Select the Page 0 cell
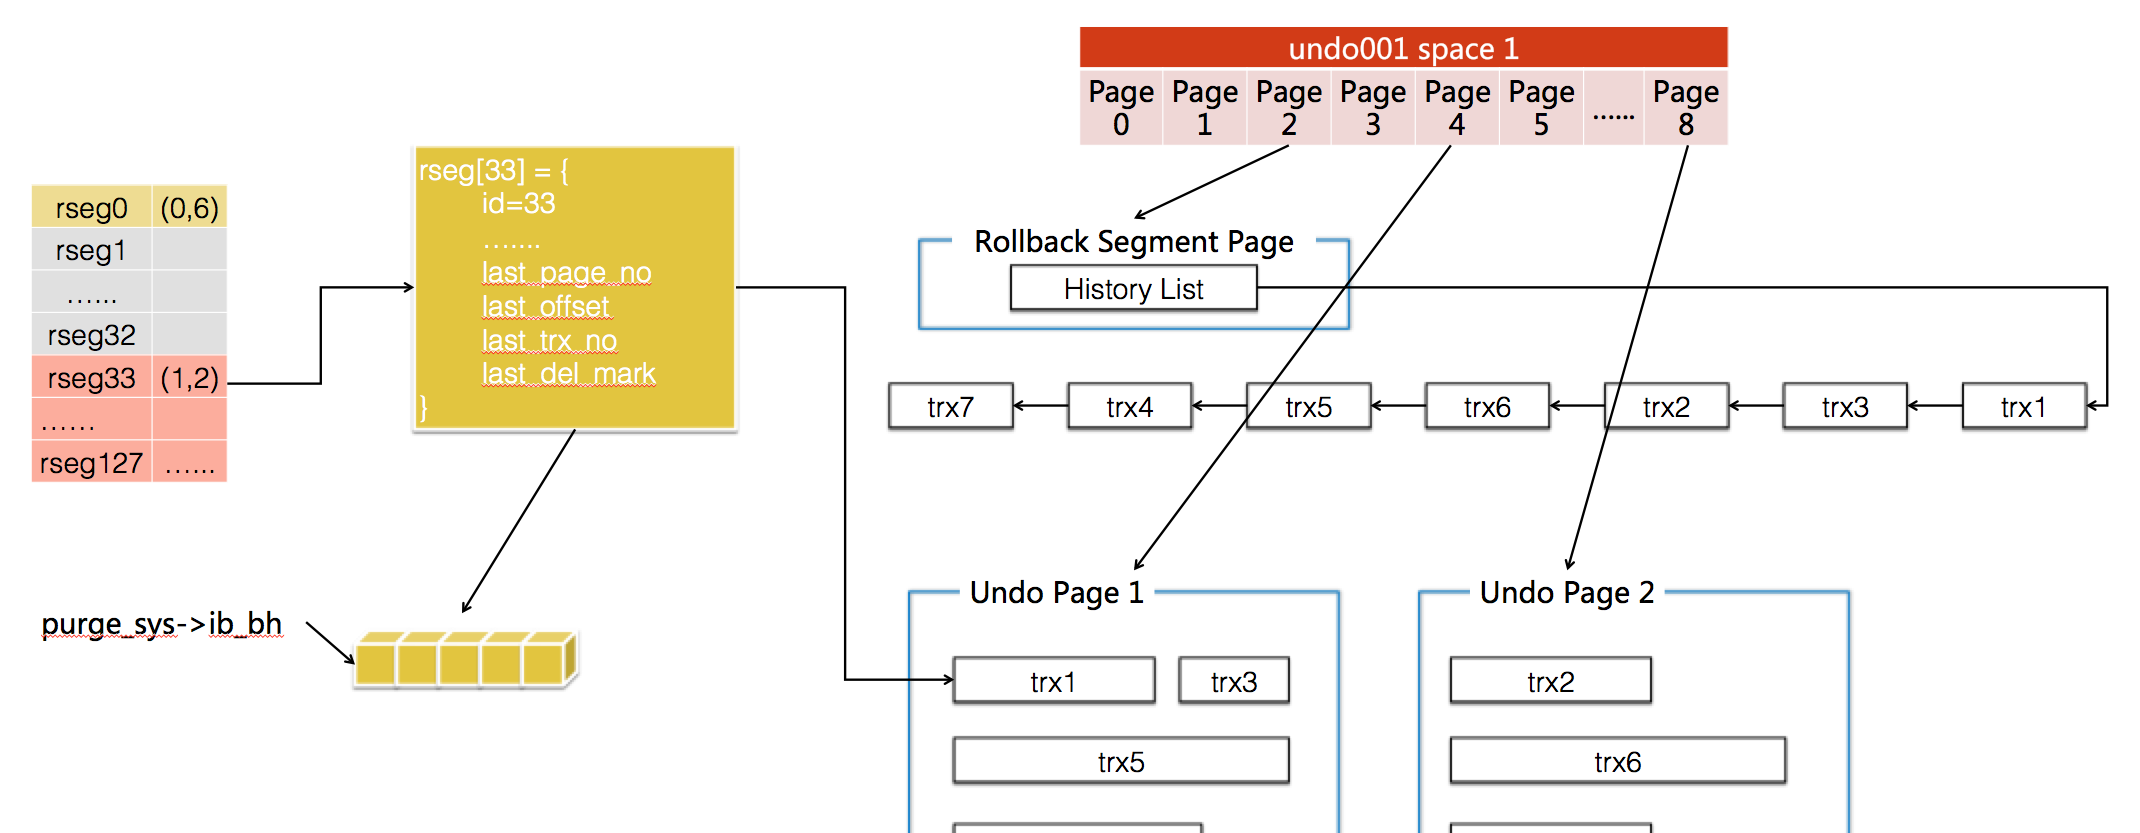This screenshot has height=833, width=2140. 1121,108
